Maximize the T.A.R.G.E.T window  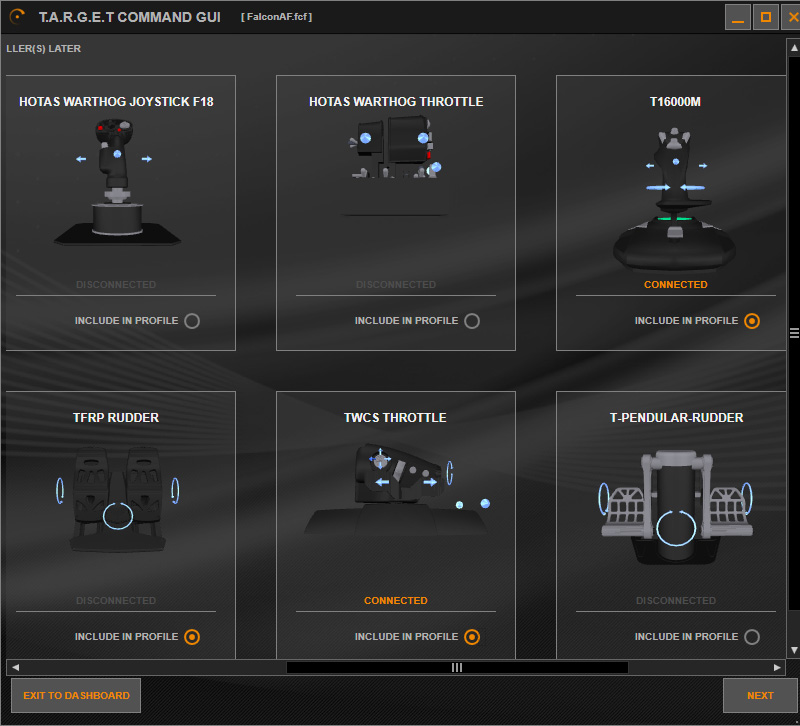coord(766,17)
